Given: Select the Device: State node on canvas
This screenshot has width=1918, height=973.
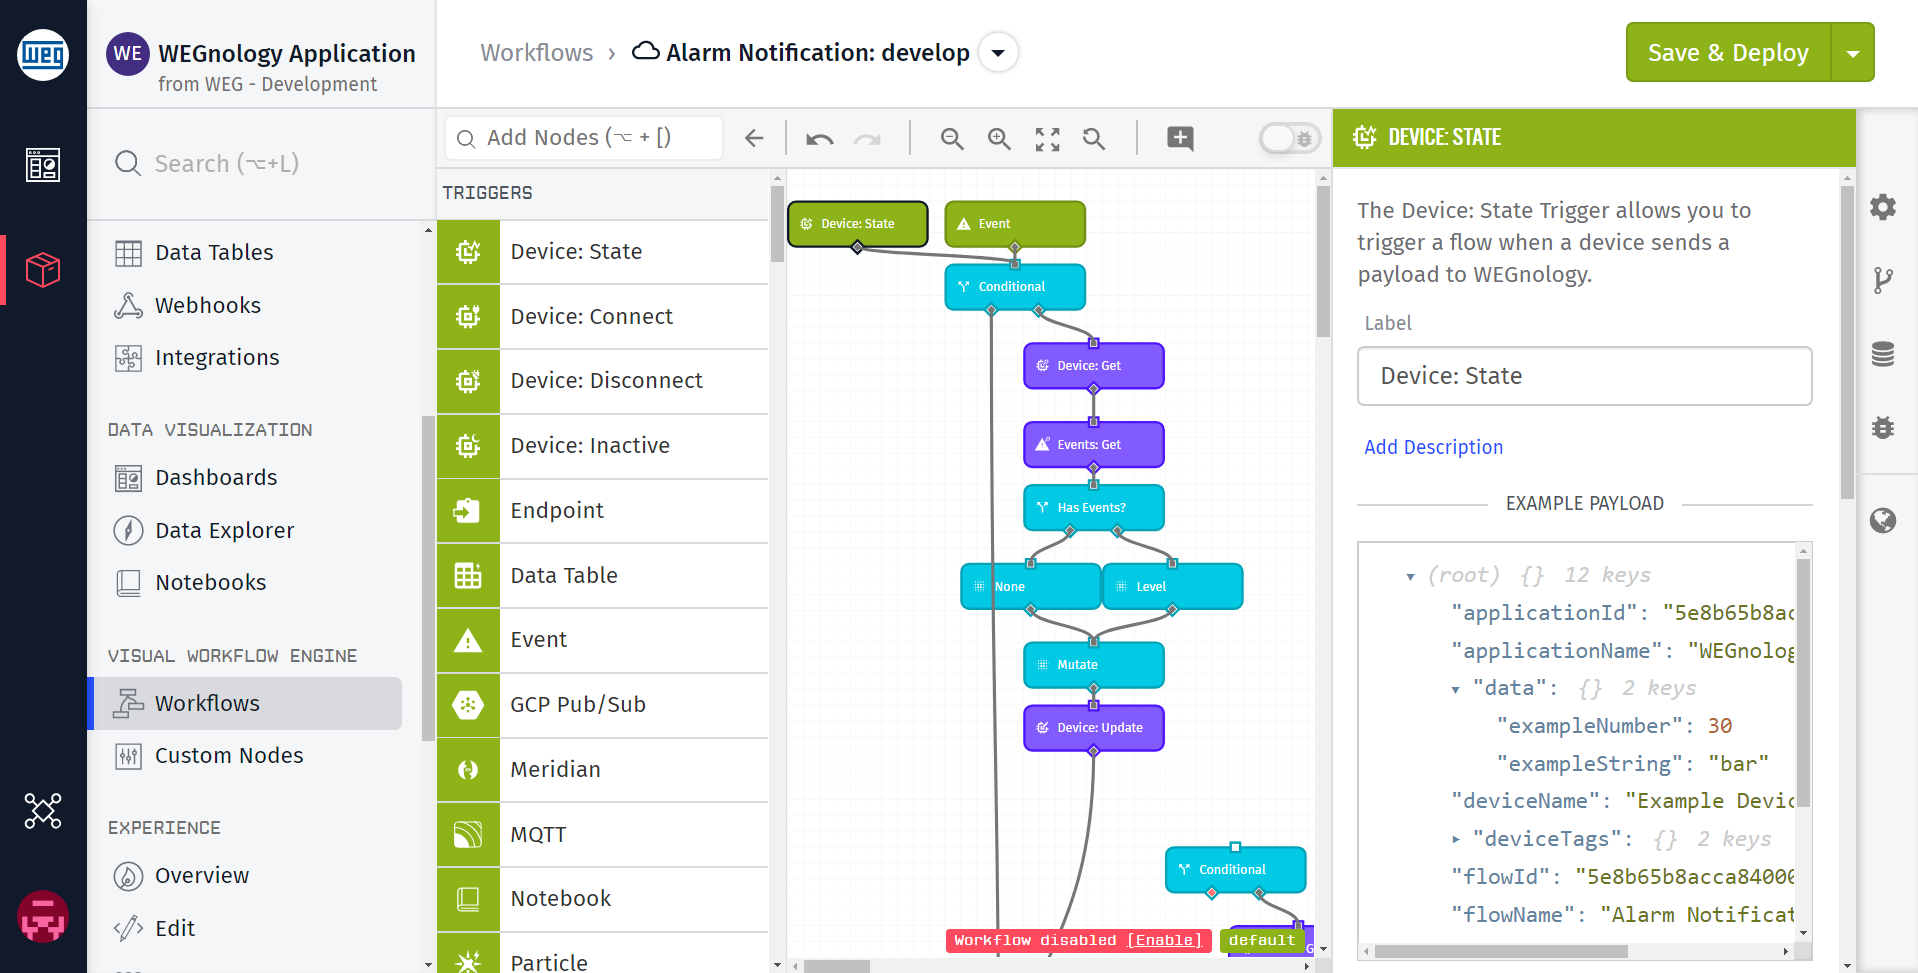Looking at the screenshot, I should [x=858, y=224].
